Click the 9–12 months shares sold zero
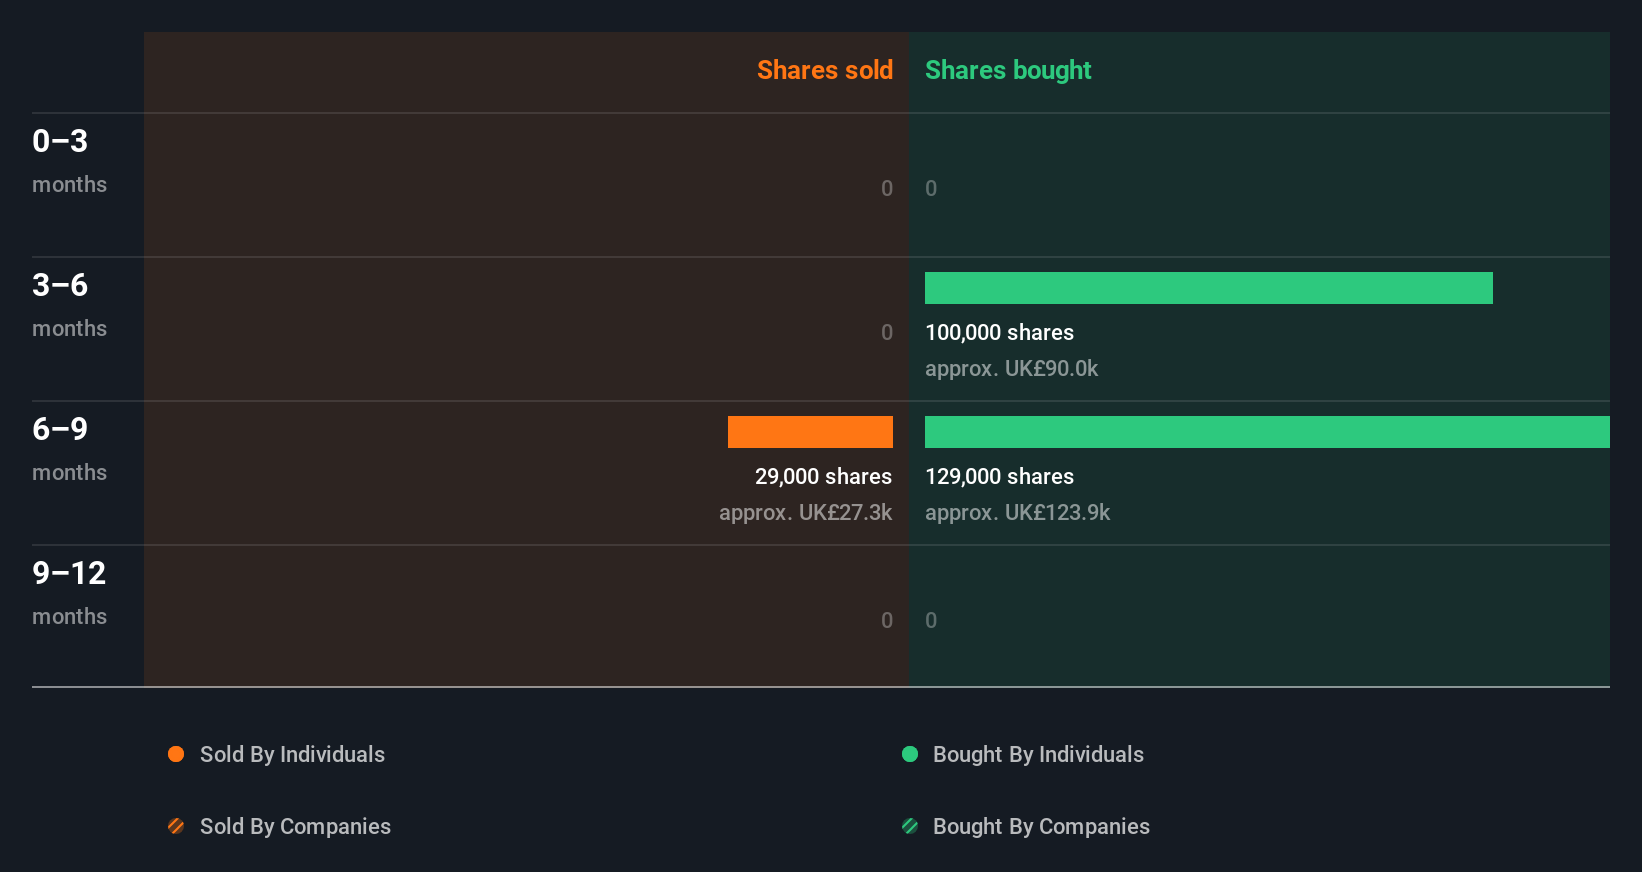1642x872 pixels. [887, 620]
